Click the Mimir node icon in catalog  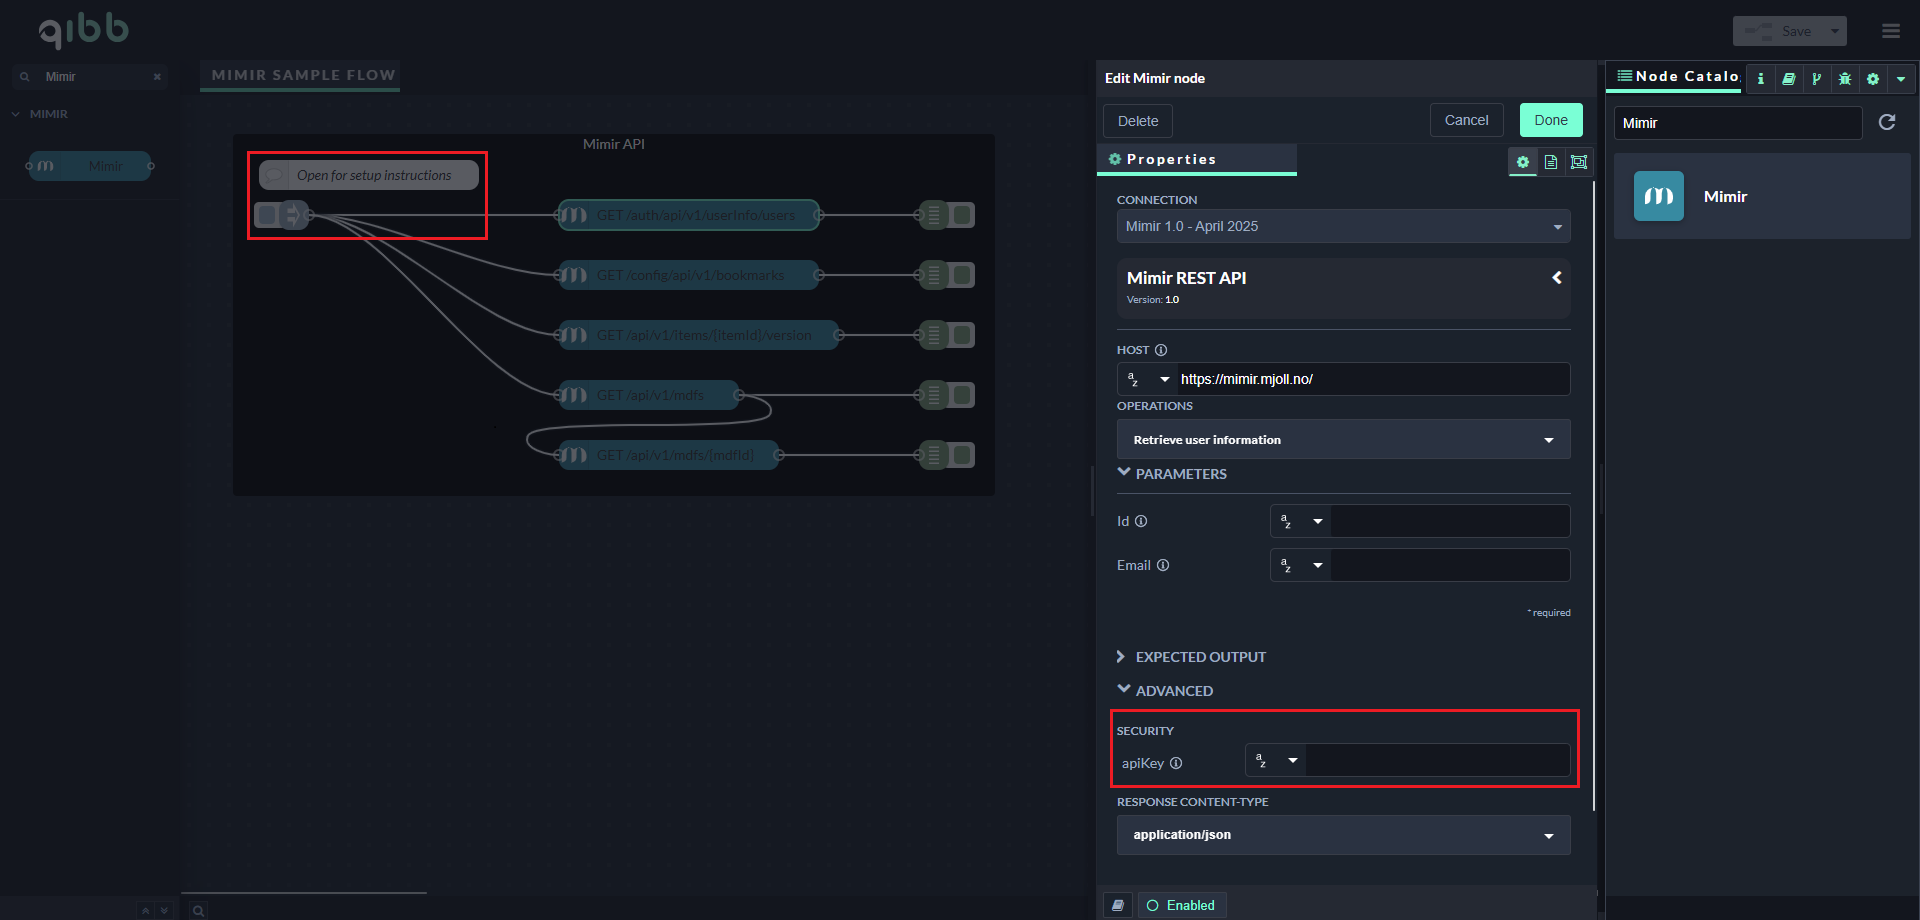(1658, 196)
